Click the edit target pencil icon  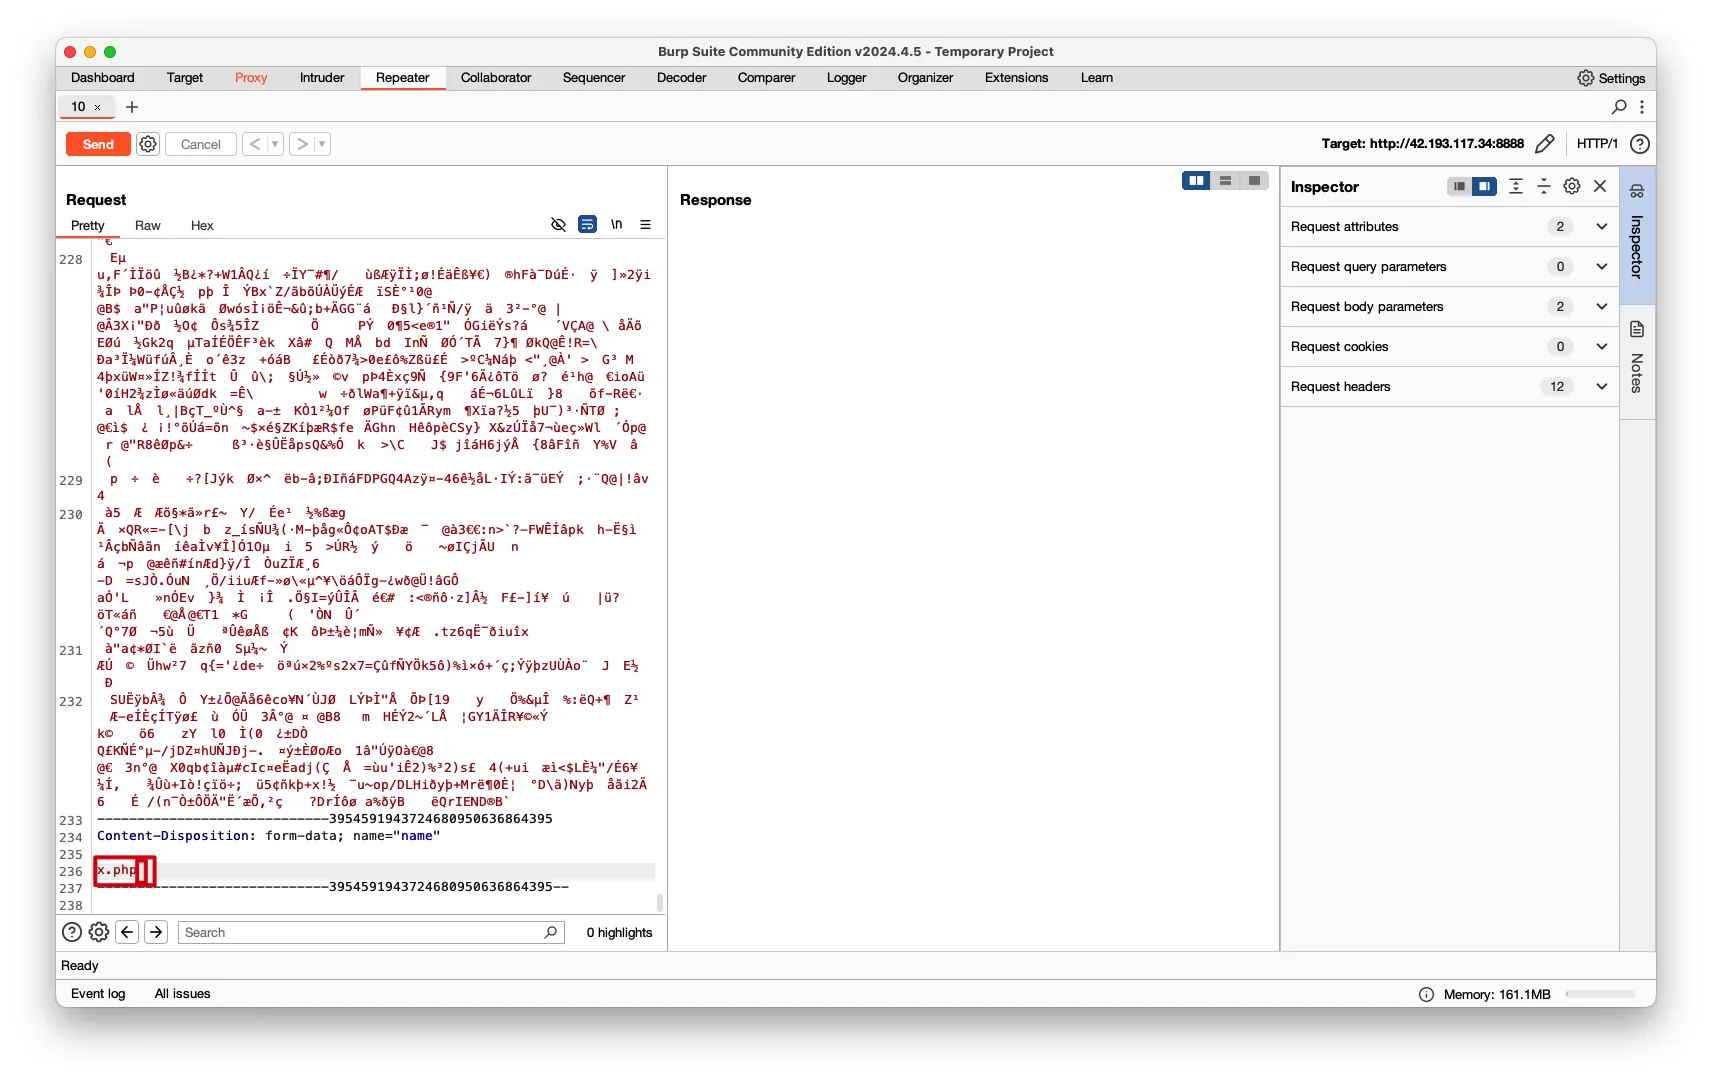tap(1544, 144)
